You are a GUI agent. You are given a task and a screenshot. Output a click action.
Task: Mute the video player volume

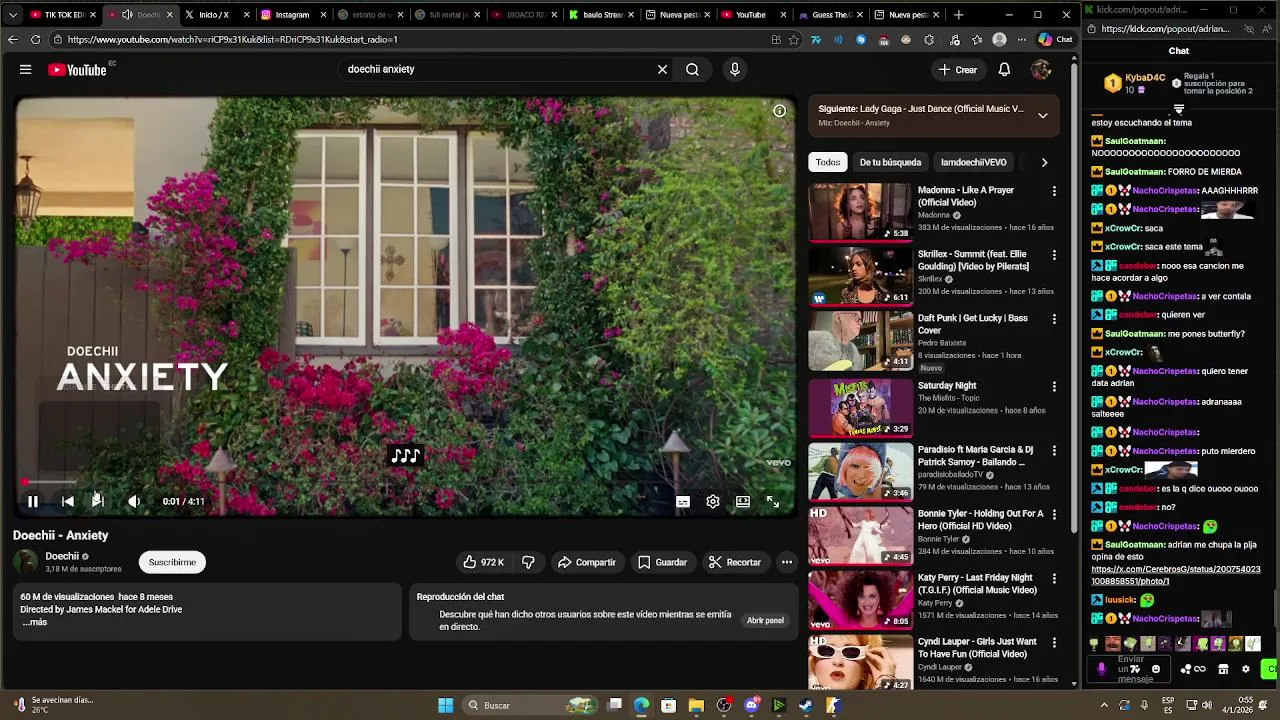[x=134, y=502]
